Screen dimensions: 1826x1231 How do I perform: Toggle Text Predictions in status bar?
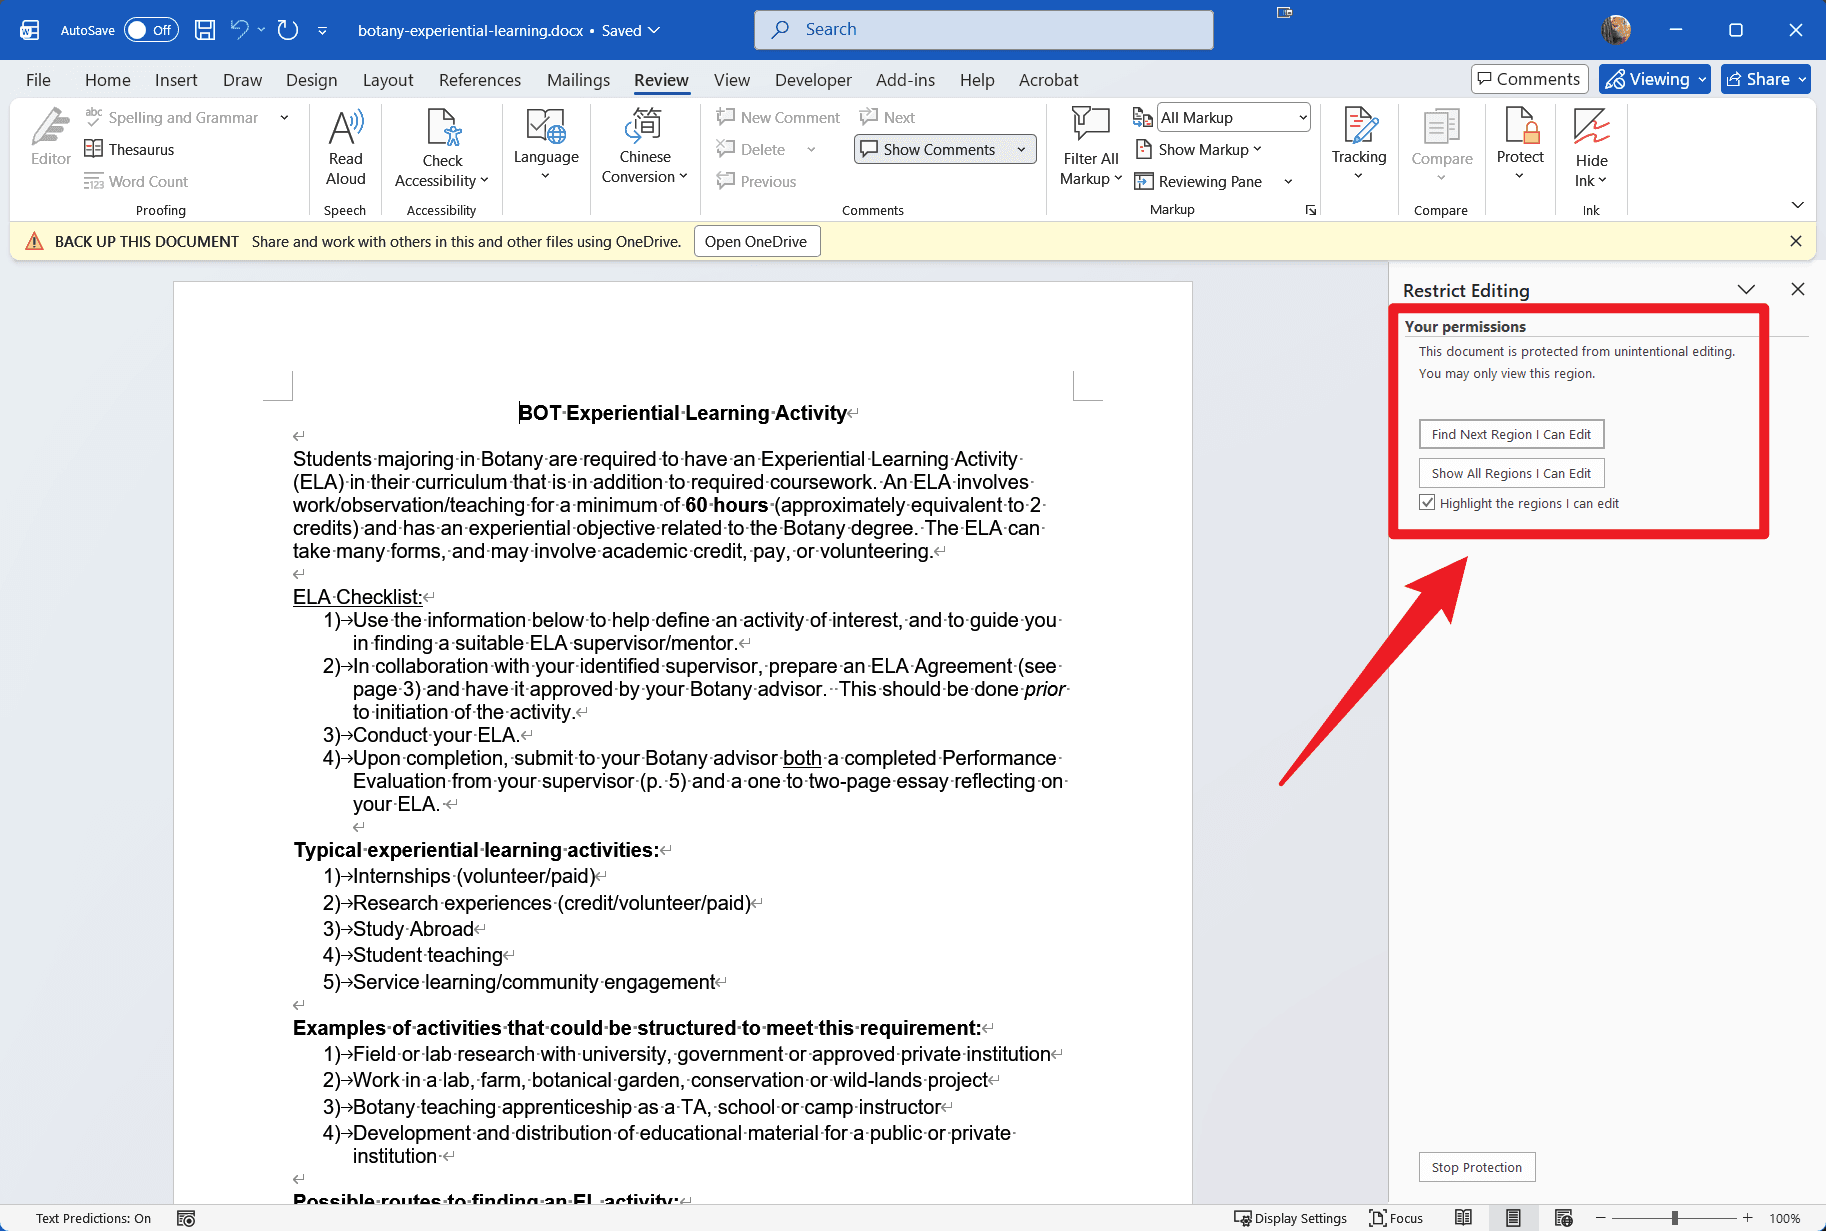pyautogui.click(x=93, y=1218)
